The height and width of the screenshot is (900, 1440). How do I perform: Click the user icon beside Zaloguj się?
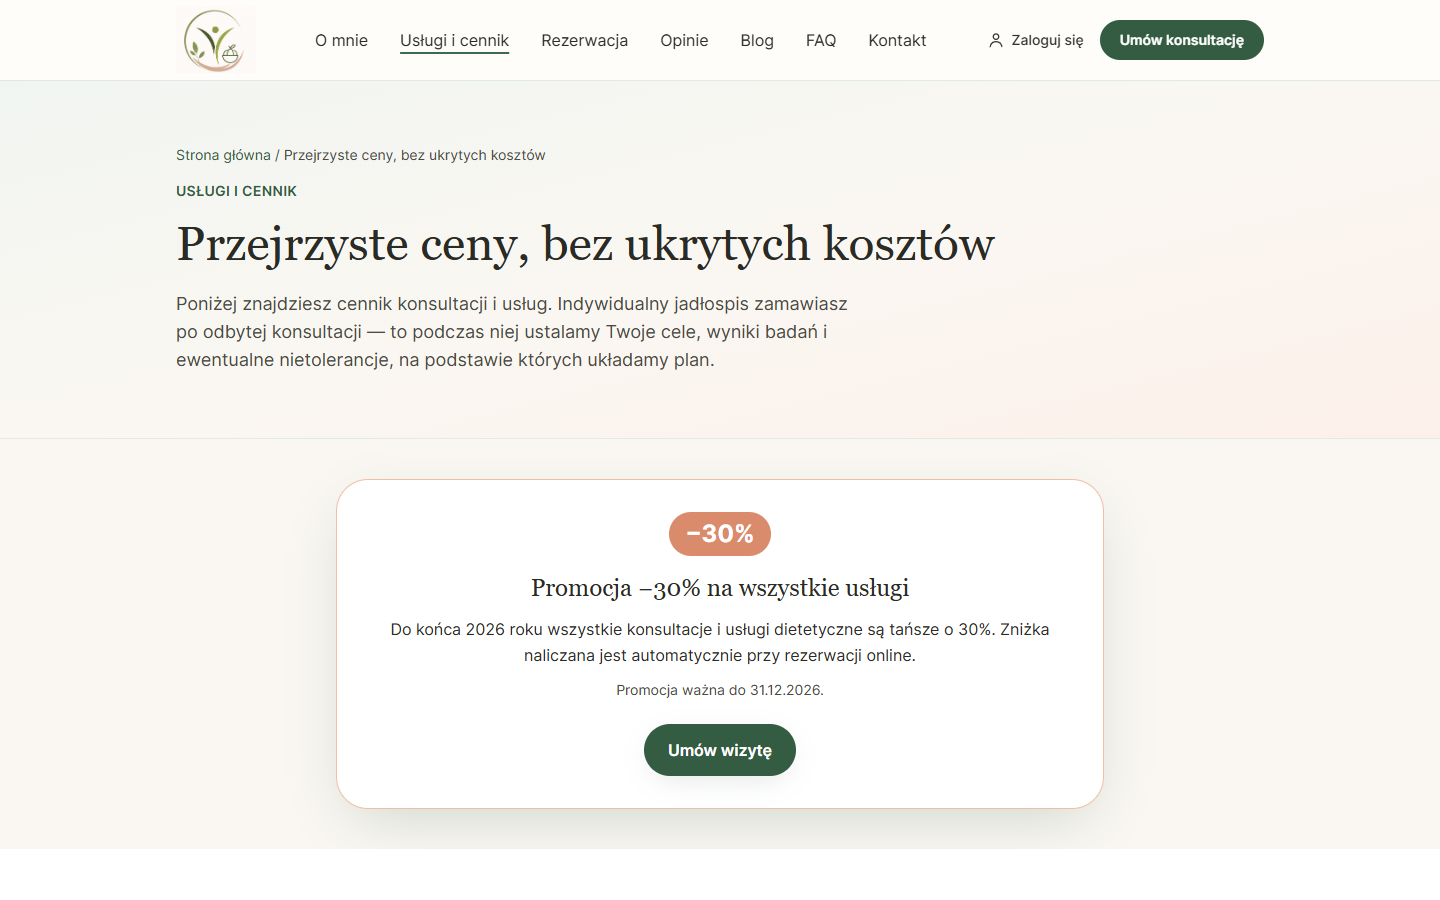[x=996, y=40]
